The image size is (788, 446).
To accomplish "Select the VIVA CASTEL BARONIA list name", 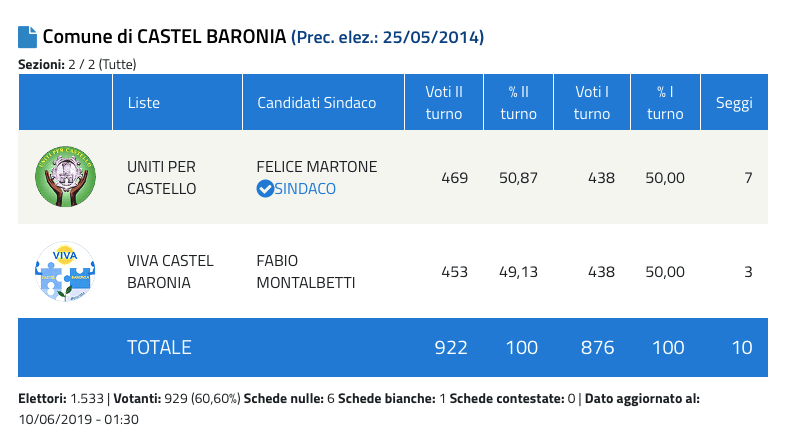I will 170,271.
